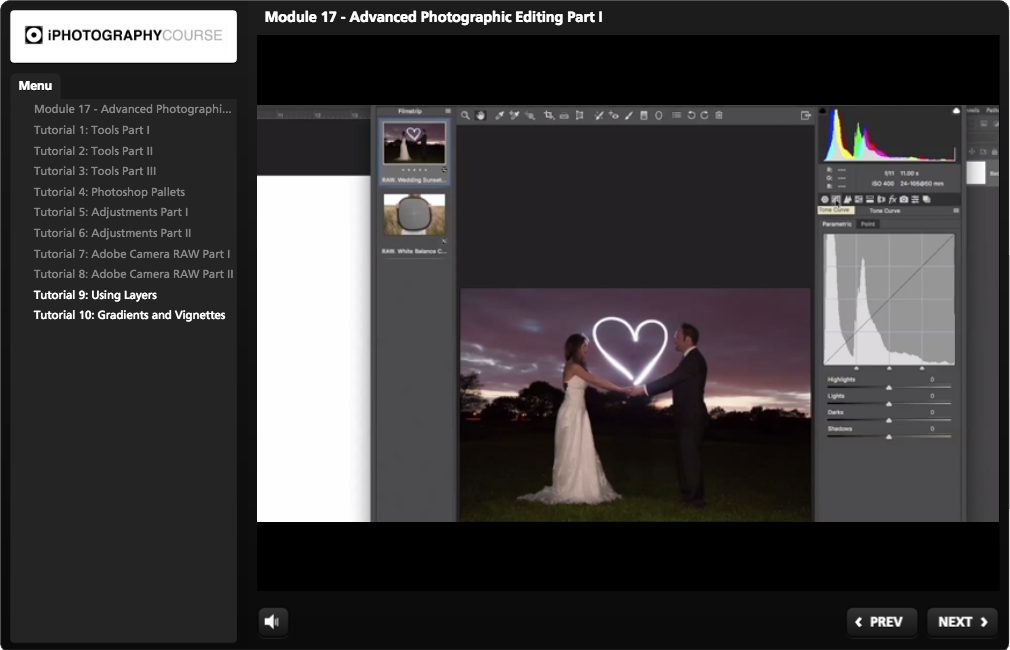The width and height of the screenshot is (1010, 650).
Task: Select the Crop tool in Camera Raw
Action: click(x=549, y=115)
